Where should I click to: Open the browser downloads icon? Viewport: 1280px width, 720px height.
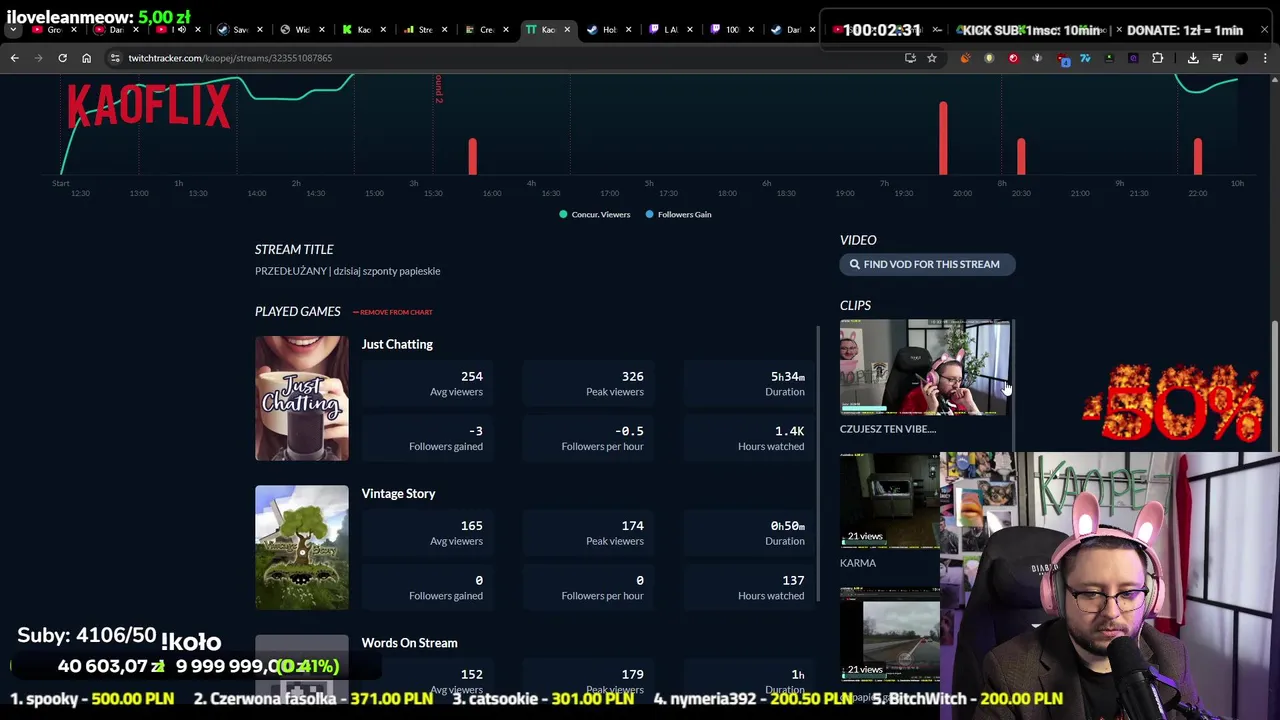coord(1193,58)
